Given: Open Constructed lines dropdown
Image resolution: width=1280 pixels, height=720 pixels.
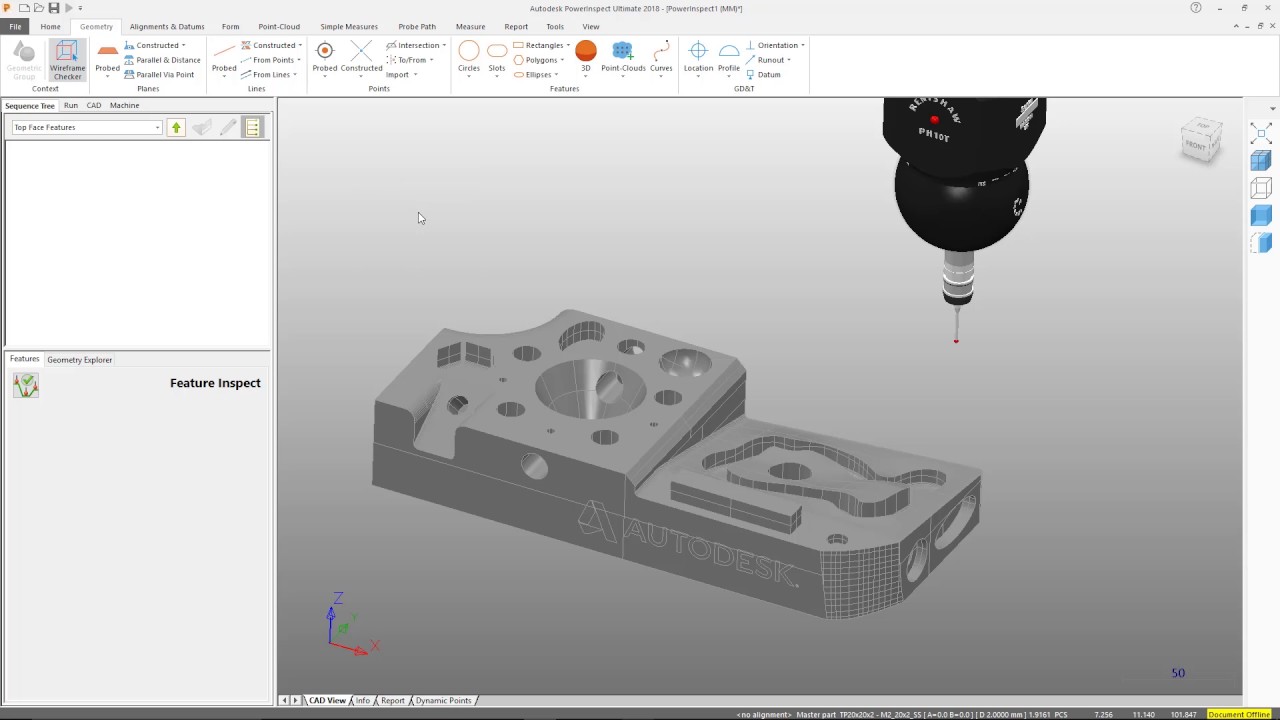Looking at the screenshot, I should click(x=271, y=45).
